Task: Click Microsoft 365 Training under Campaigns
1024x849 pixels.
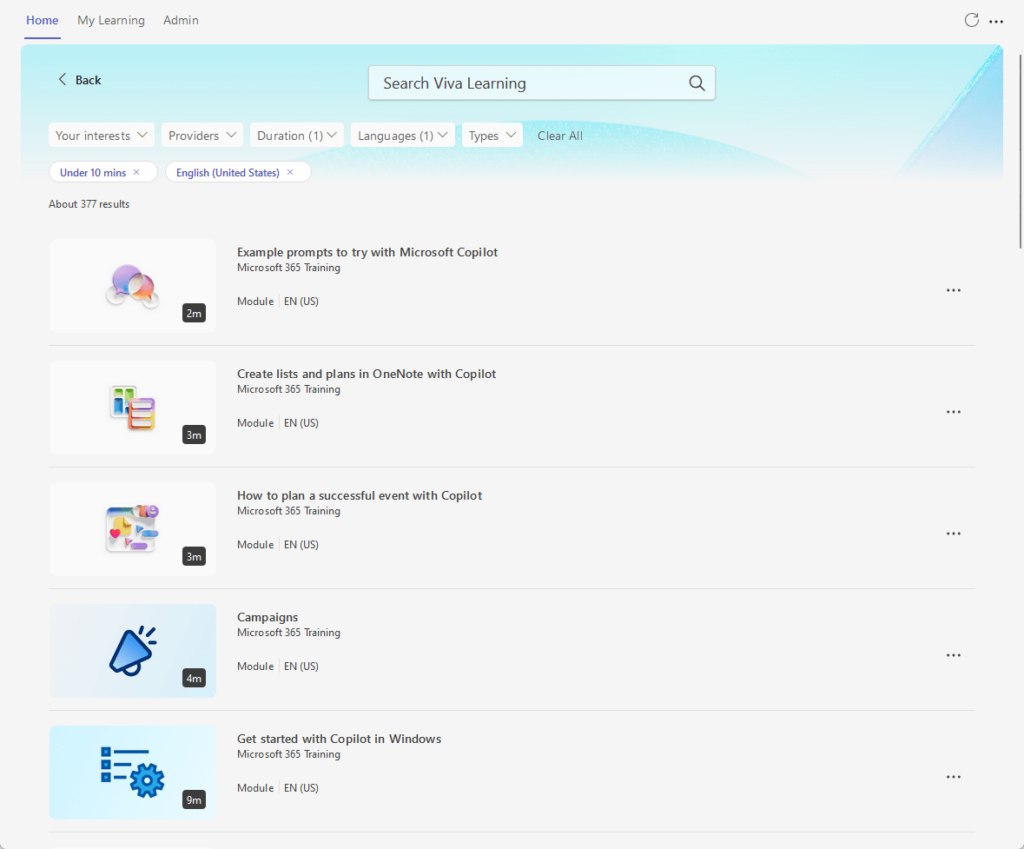Action: [x=289, y=633]
